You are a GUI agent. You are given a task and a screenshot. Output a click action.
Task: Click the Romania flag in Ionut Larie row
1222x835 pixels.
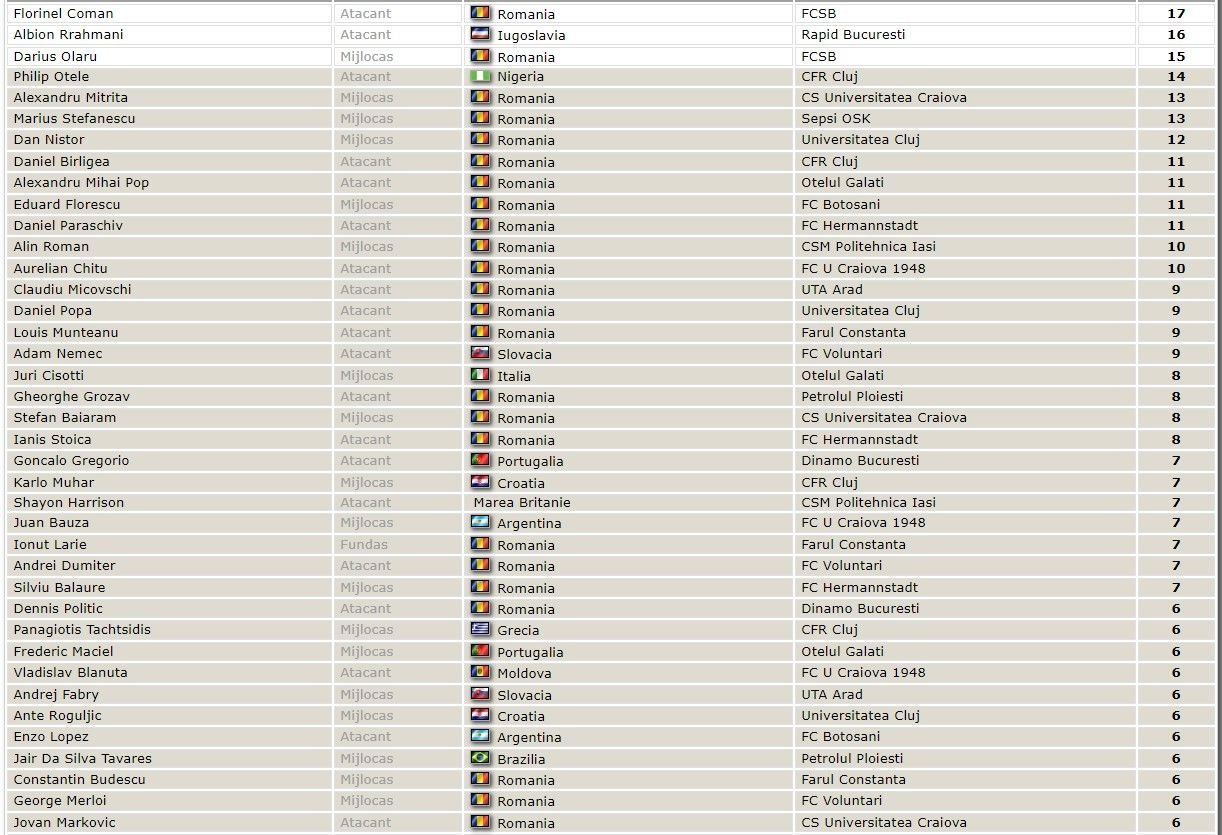[481, 545]
